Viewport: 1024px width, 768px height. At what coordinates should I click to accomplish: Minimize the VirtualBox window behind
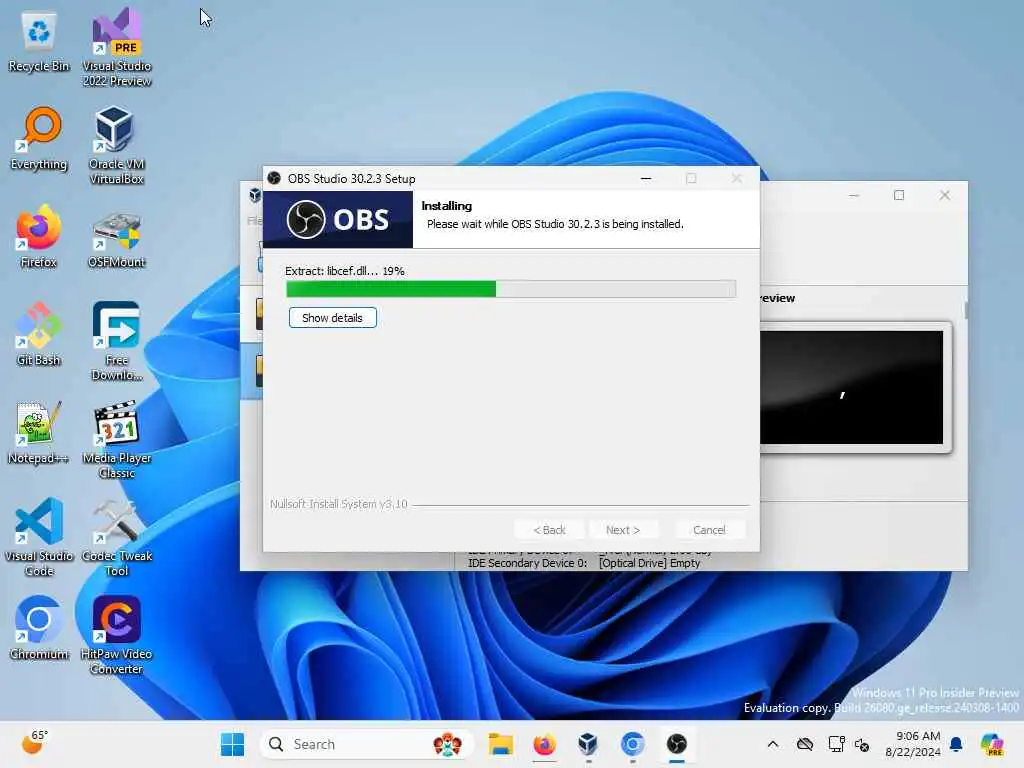tap(854, 195)
